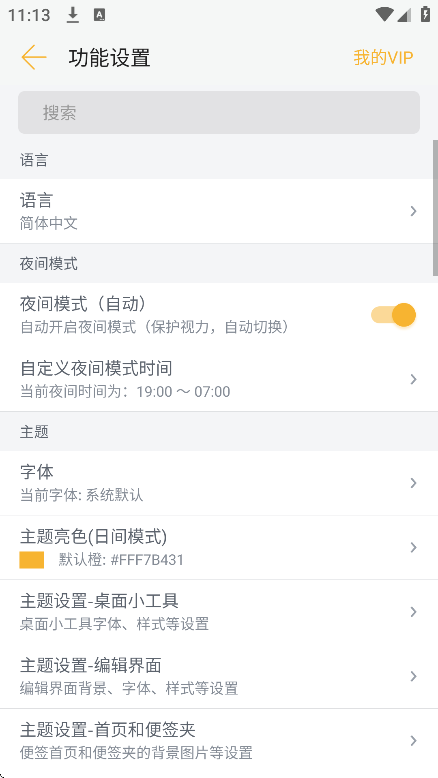Click the vertical scrollbar thumb
The image size is (438, 778).
tap(435, 208)
